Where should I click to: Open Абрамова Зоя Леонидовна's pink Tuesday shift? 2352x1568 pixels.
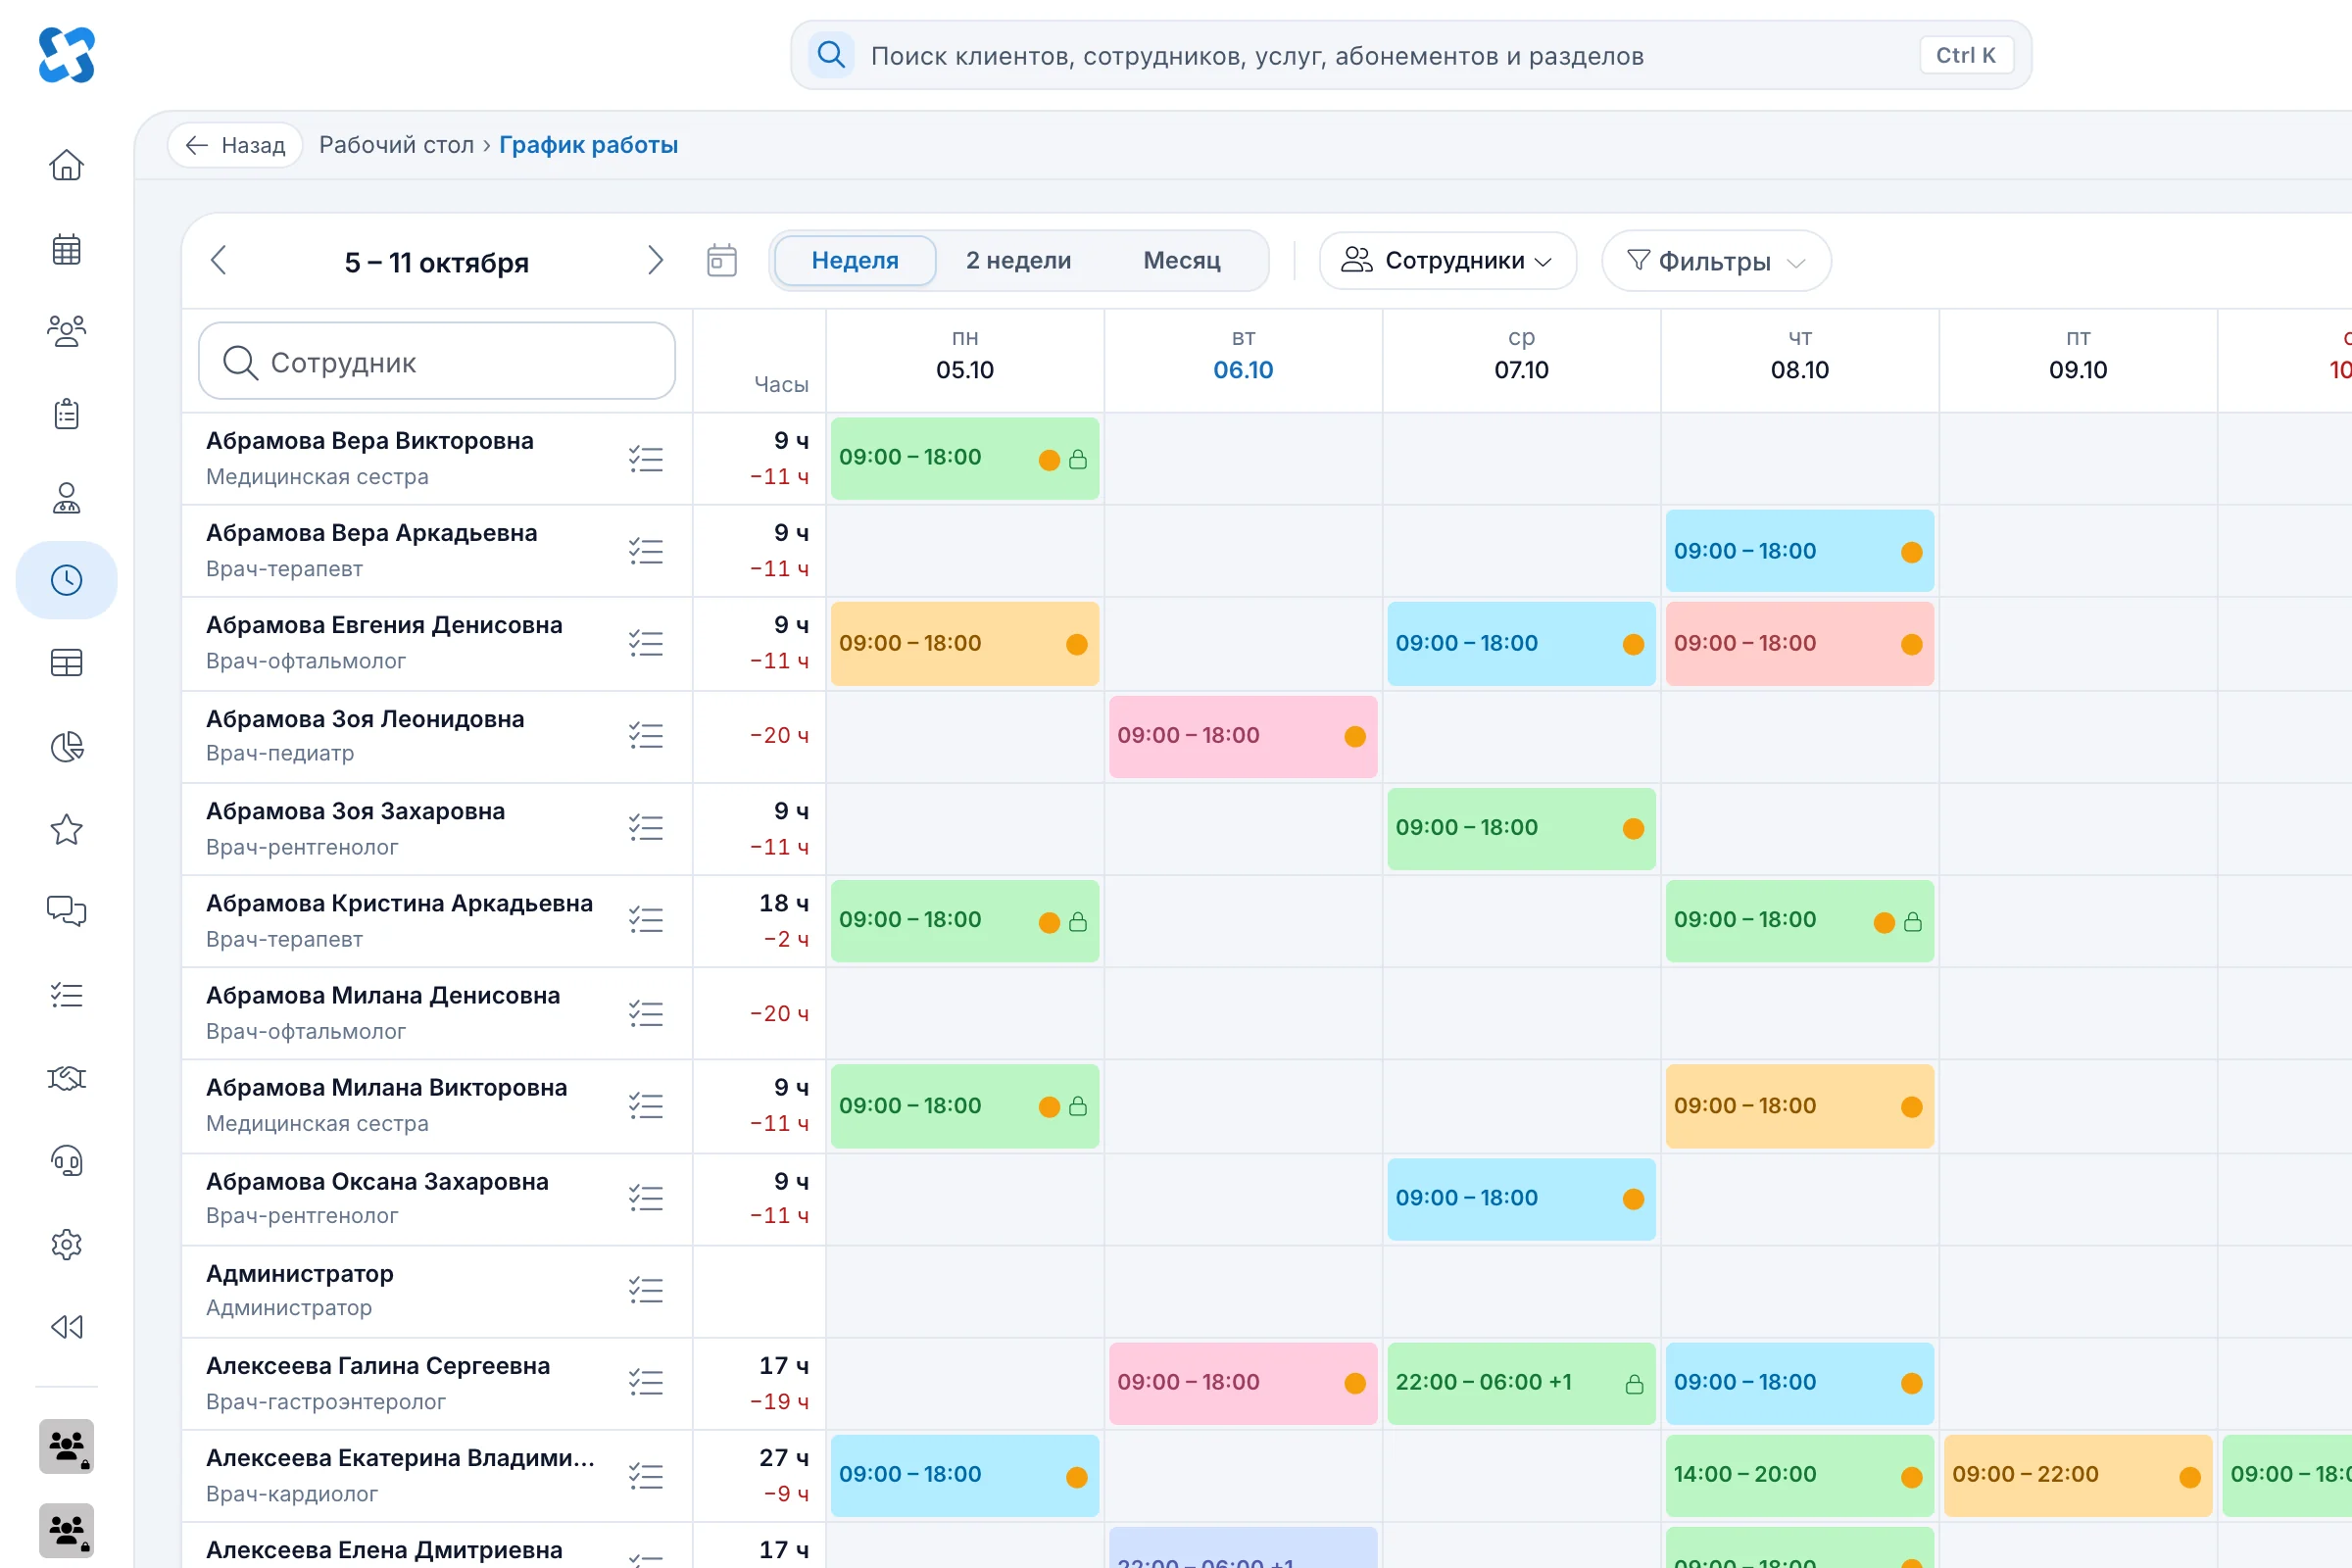click(x=1243, y=736)
